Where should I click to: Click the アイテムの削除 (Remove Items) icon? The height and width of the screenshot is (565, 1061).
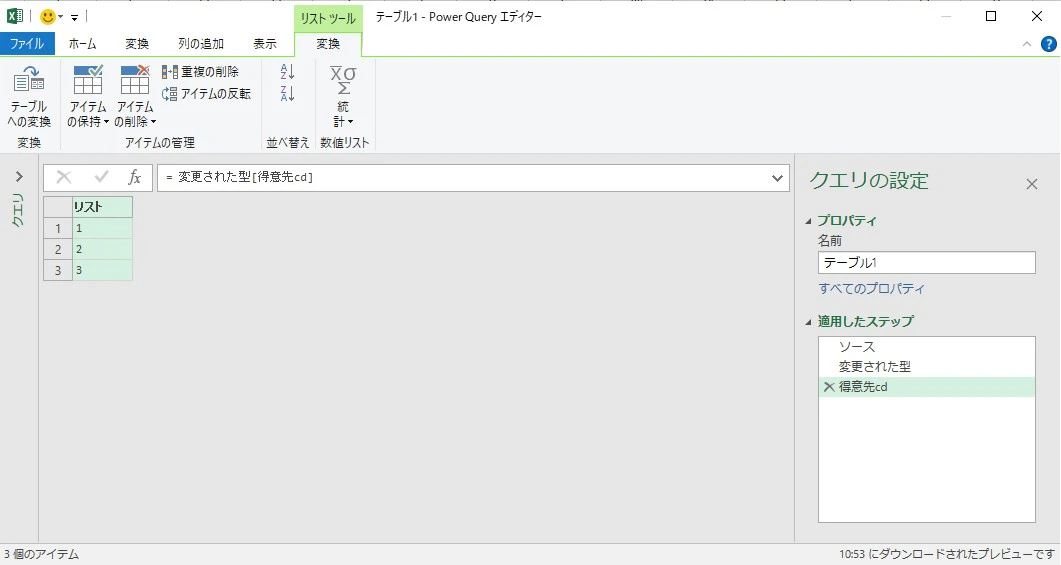click(x=135, y=79)
